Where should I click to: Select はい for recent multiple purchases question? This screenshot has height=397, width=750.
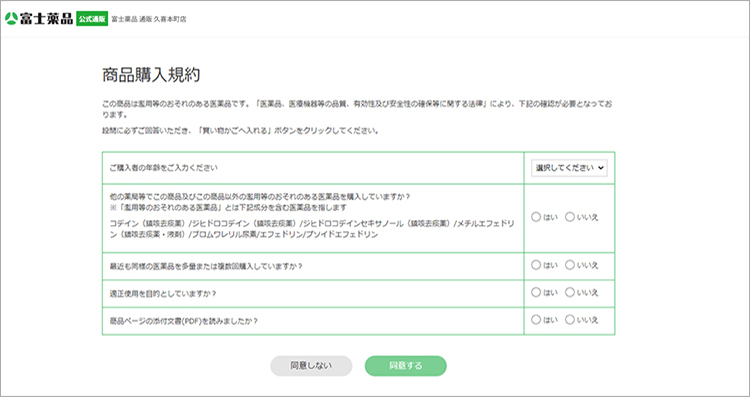click(536, 265)
